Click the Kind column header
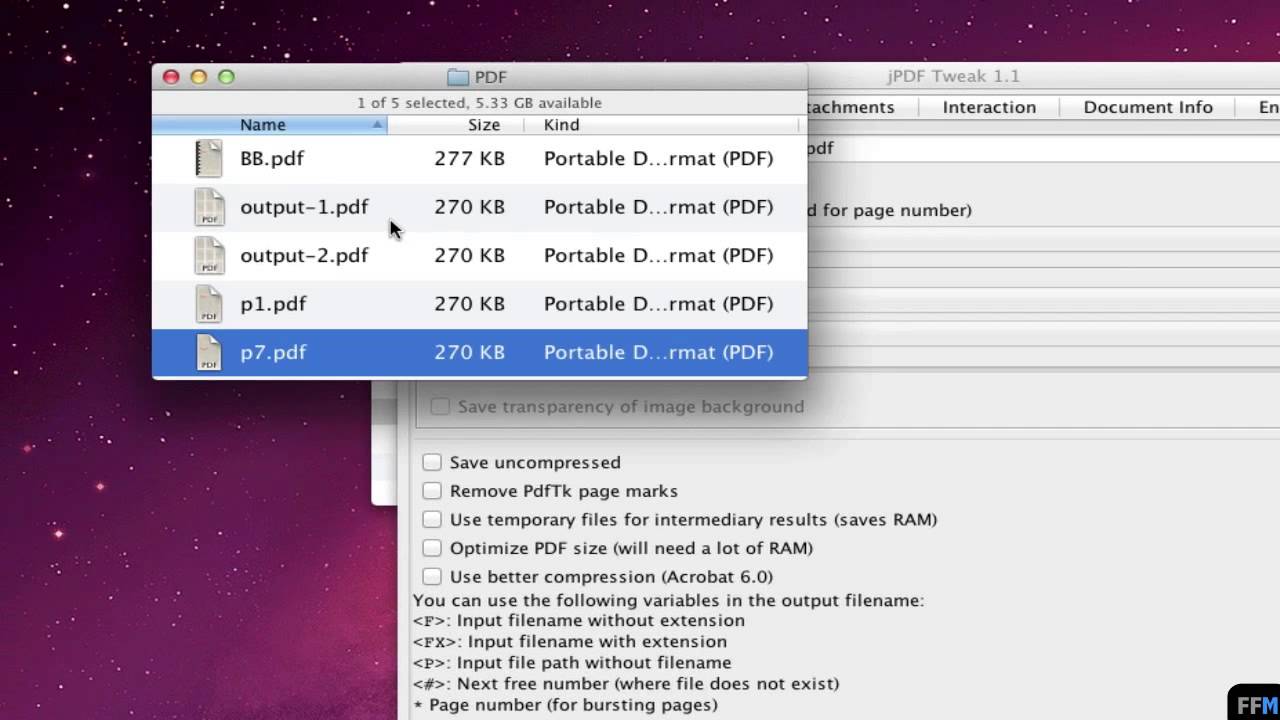The height and width of the screenshot is (720, 1280). point(662,125)
